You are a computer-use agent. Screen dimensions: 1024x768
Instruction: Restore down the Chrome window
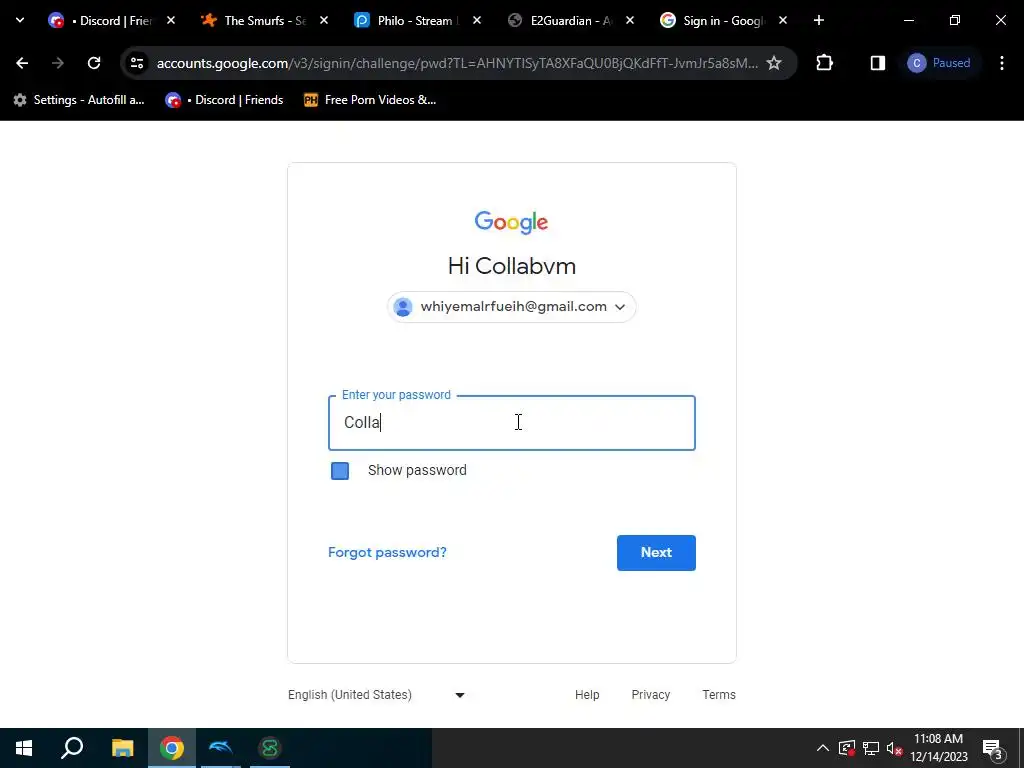pyautogui.click(x=955, y=21)
